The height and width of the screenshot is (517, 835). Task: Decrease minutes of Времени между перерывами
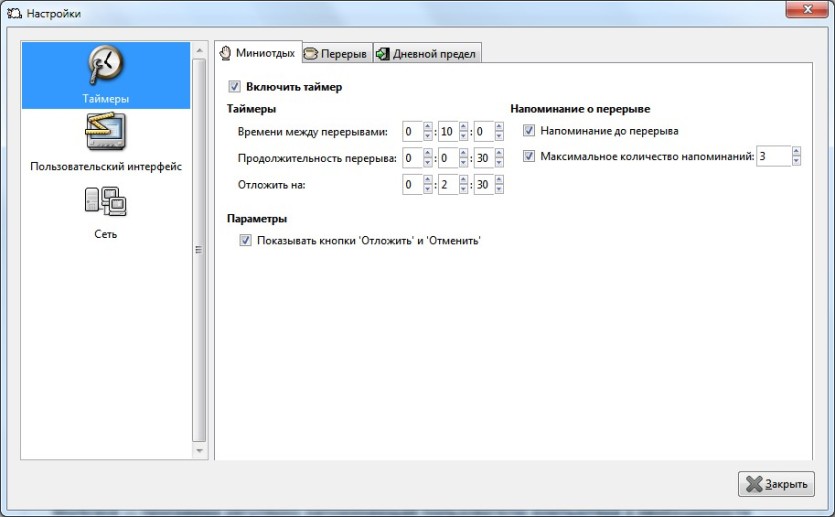[x=463, y=136]
